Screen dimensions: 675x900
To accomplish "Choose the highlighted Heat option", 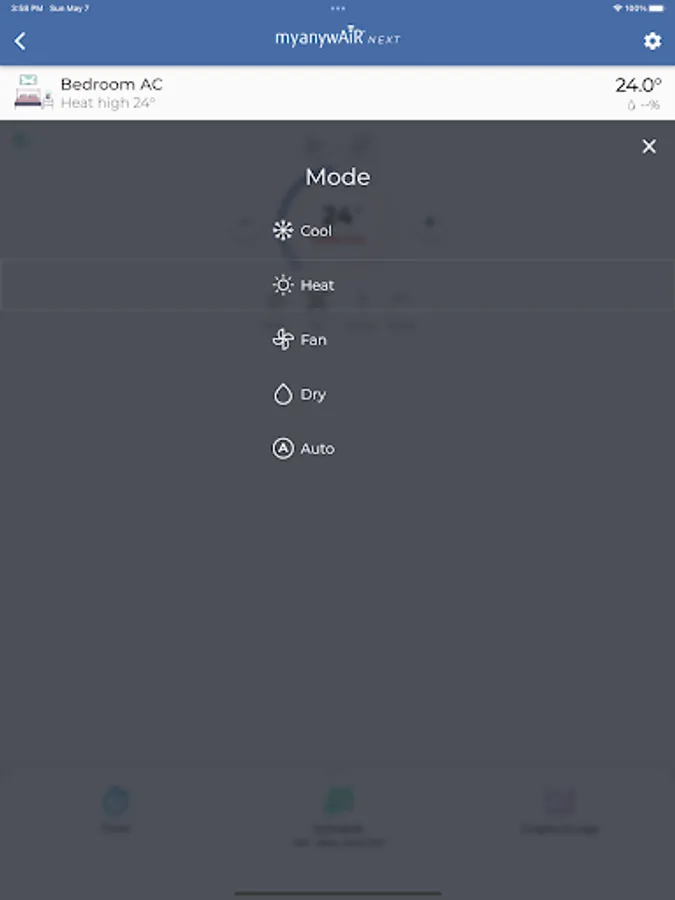I will click(338, 285).
